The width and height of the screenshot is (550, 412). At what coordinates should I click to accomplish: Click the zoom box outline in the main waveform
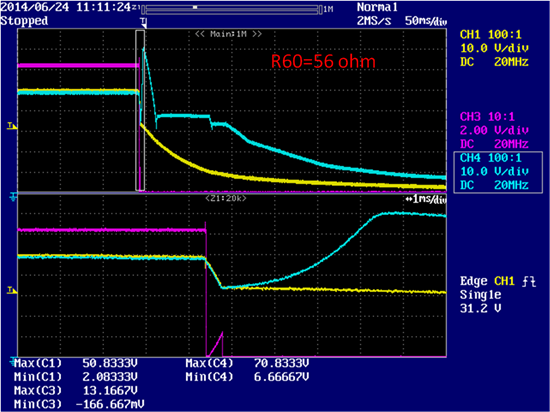(140, 110)
